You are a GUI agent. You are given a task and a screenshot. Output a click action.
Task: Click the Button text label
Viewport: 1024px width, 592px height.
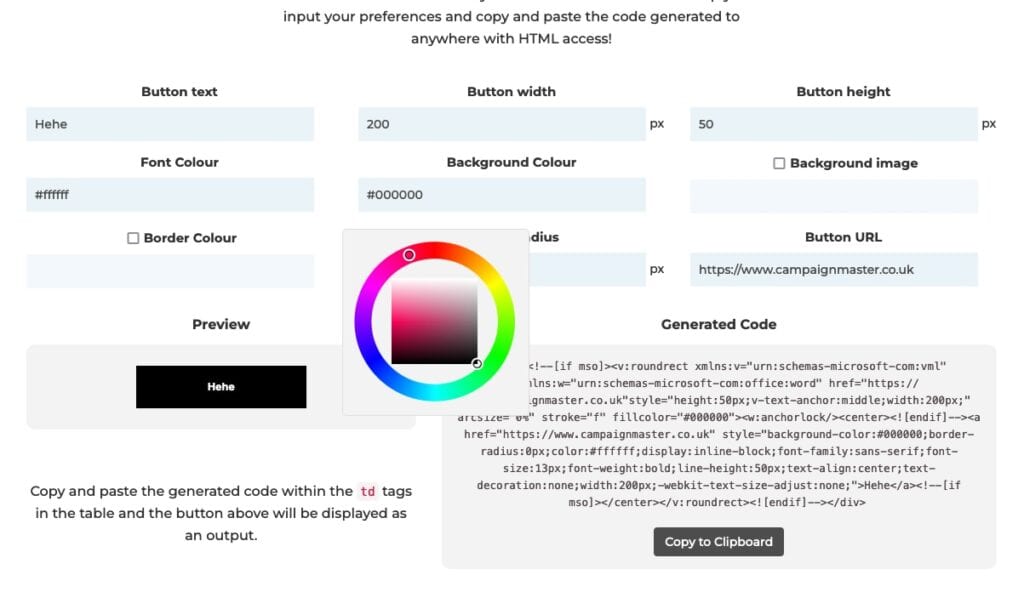click(179, 92)
